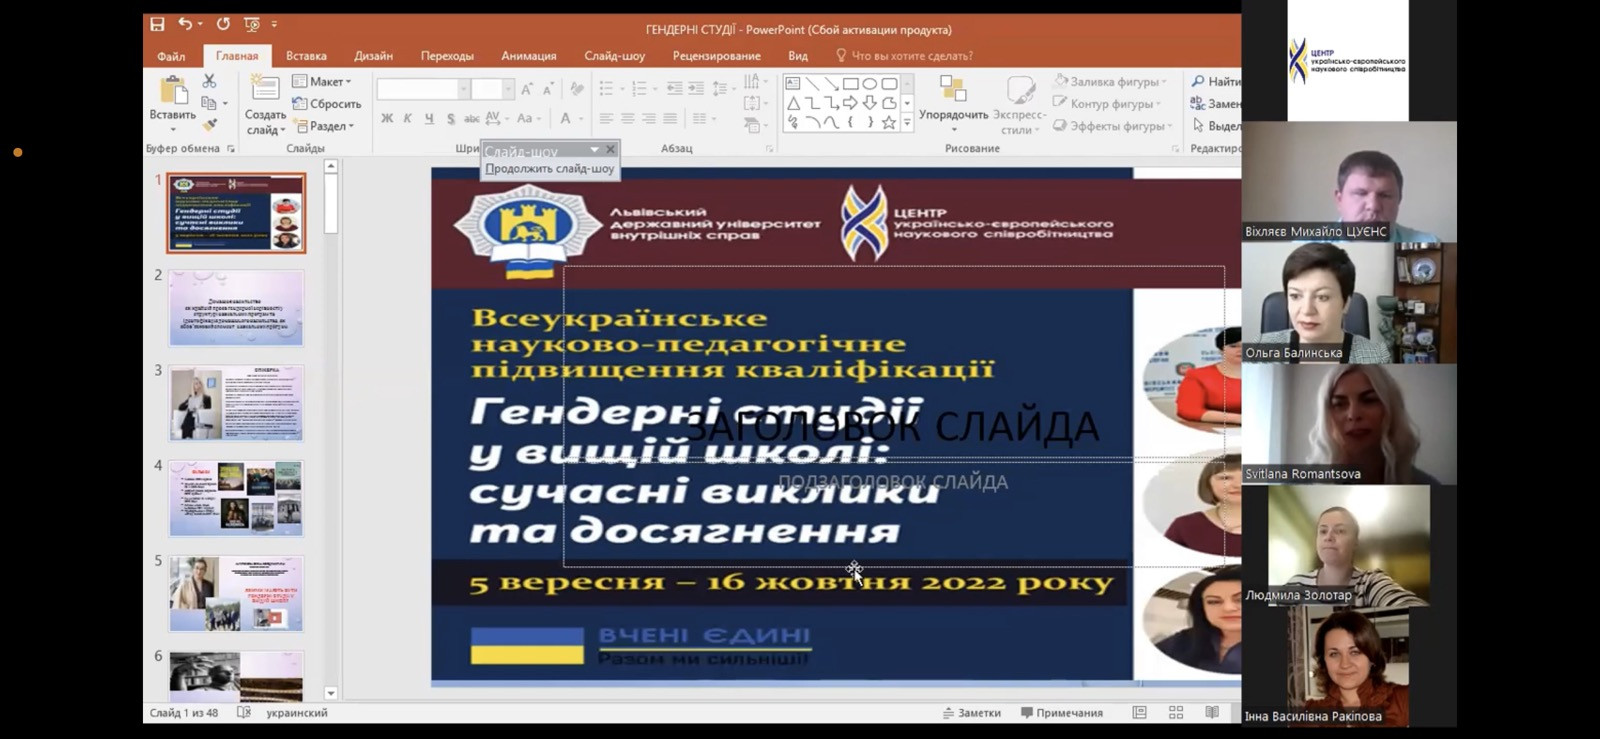Viewport: 1600px width, 739px height.
Task: Toggle Заметки notes pane in status bar
Action: click(971, 713)
